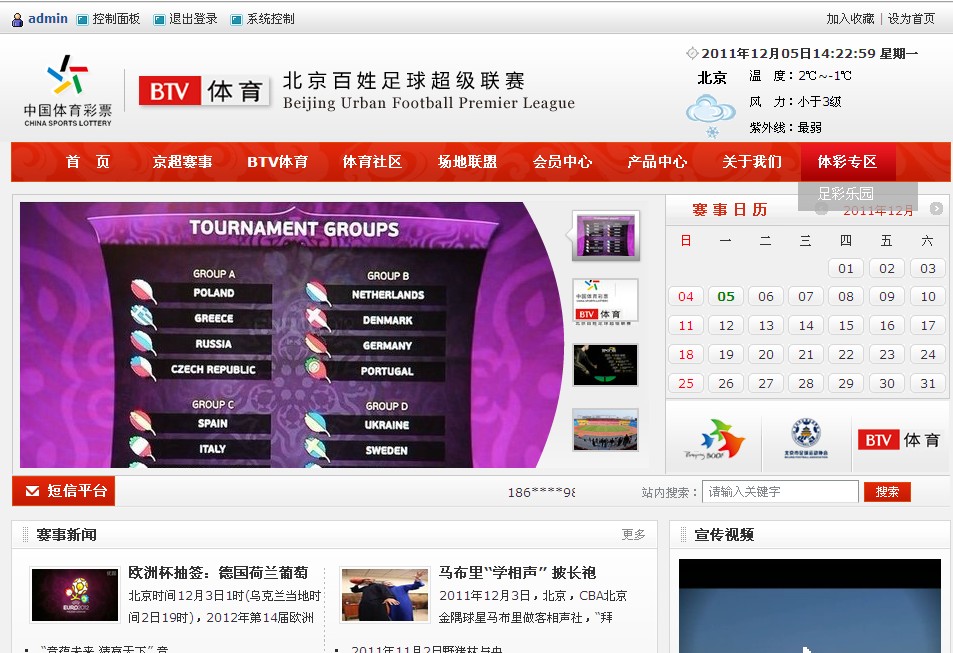Open 体彩专区 navigation menu
Viewport: 953px width, 653px height.
(x=847, y=162)
